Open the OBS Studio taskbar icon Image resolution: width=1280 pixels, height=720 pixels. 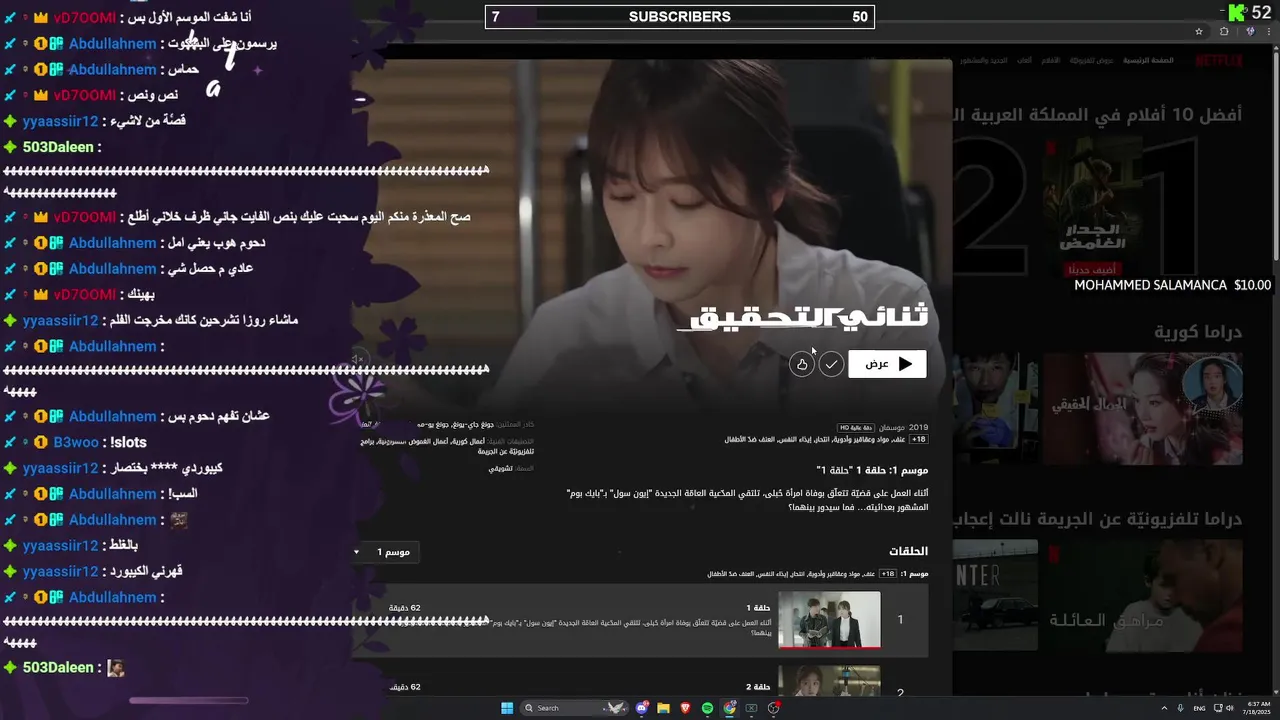coord(773,708)
